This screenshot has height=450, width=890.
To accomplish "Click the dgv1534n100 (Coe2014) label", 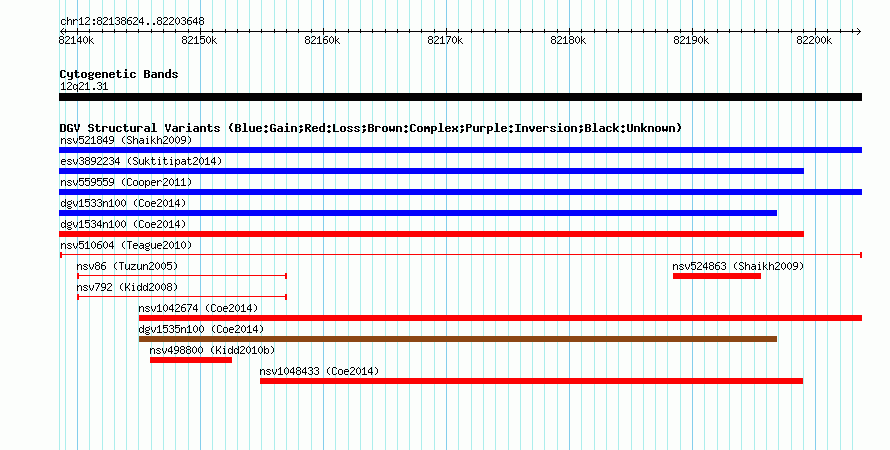I will [x=123, y=224].
